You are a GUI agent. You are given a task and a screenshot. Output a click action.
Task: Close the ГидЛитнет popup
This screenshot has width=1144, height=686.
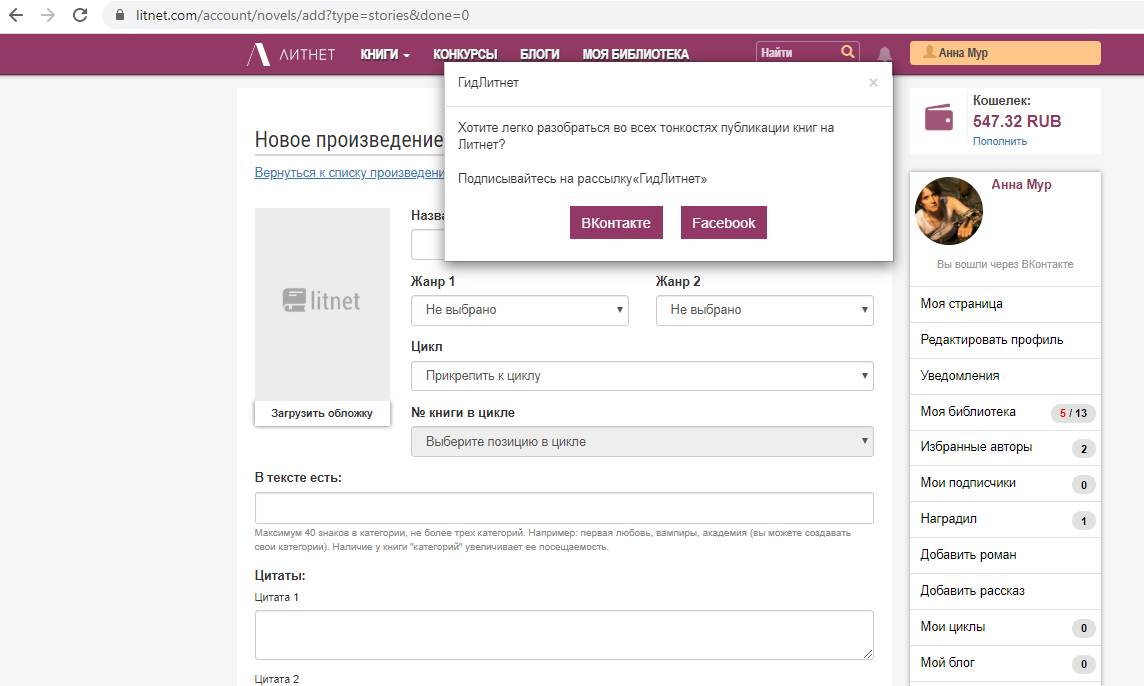click(873, 83)
